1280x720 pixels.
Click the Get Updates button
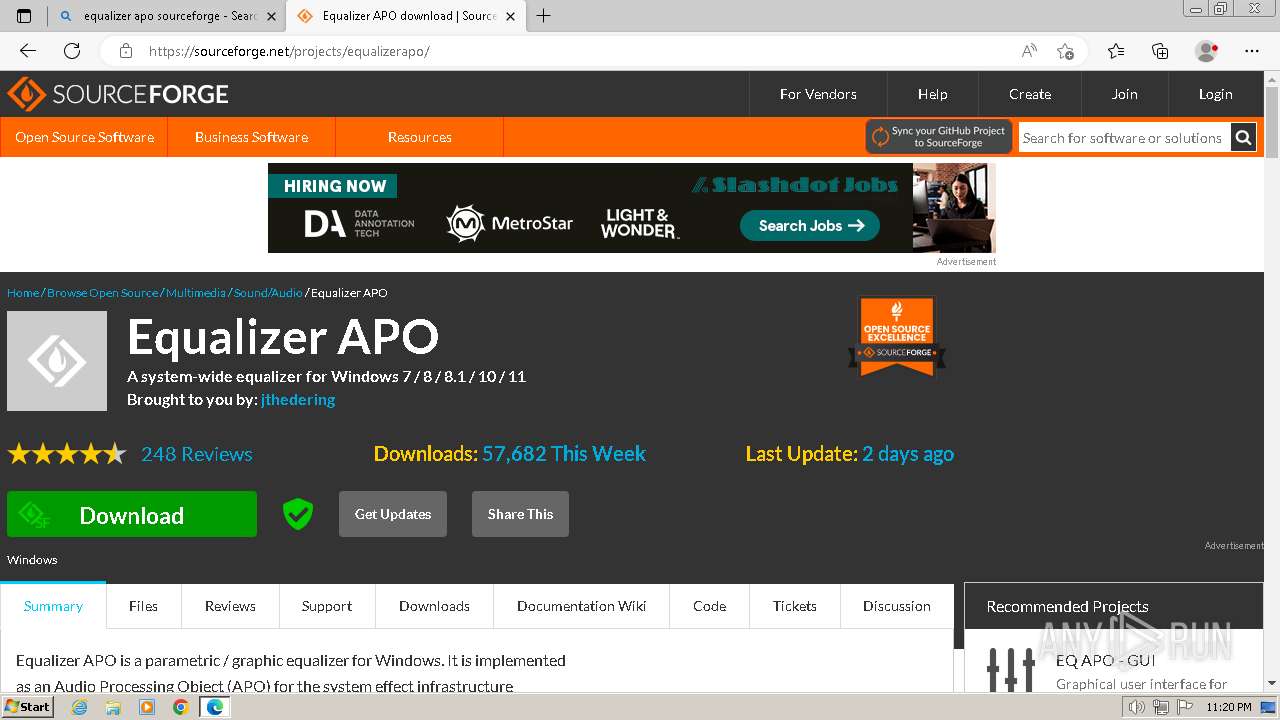click(393, 514)
